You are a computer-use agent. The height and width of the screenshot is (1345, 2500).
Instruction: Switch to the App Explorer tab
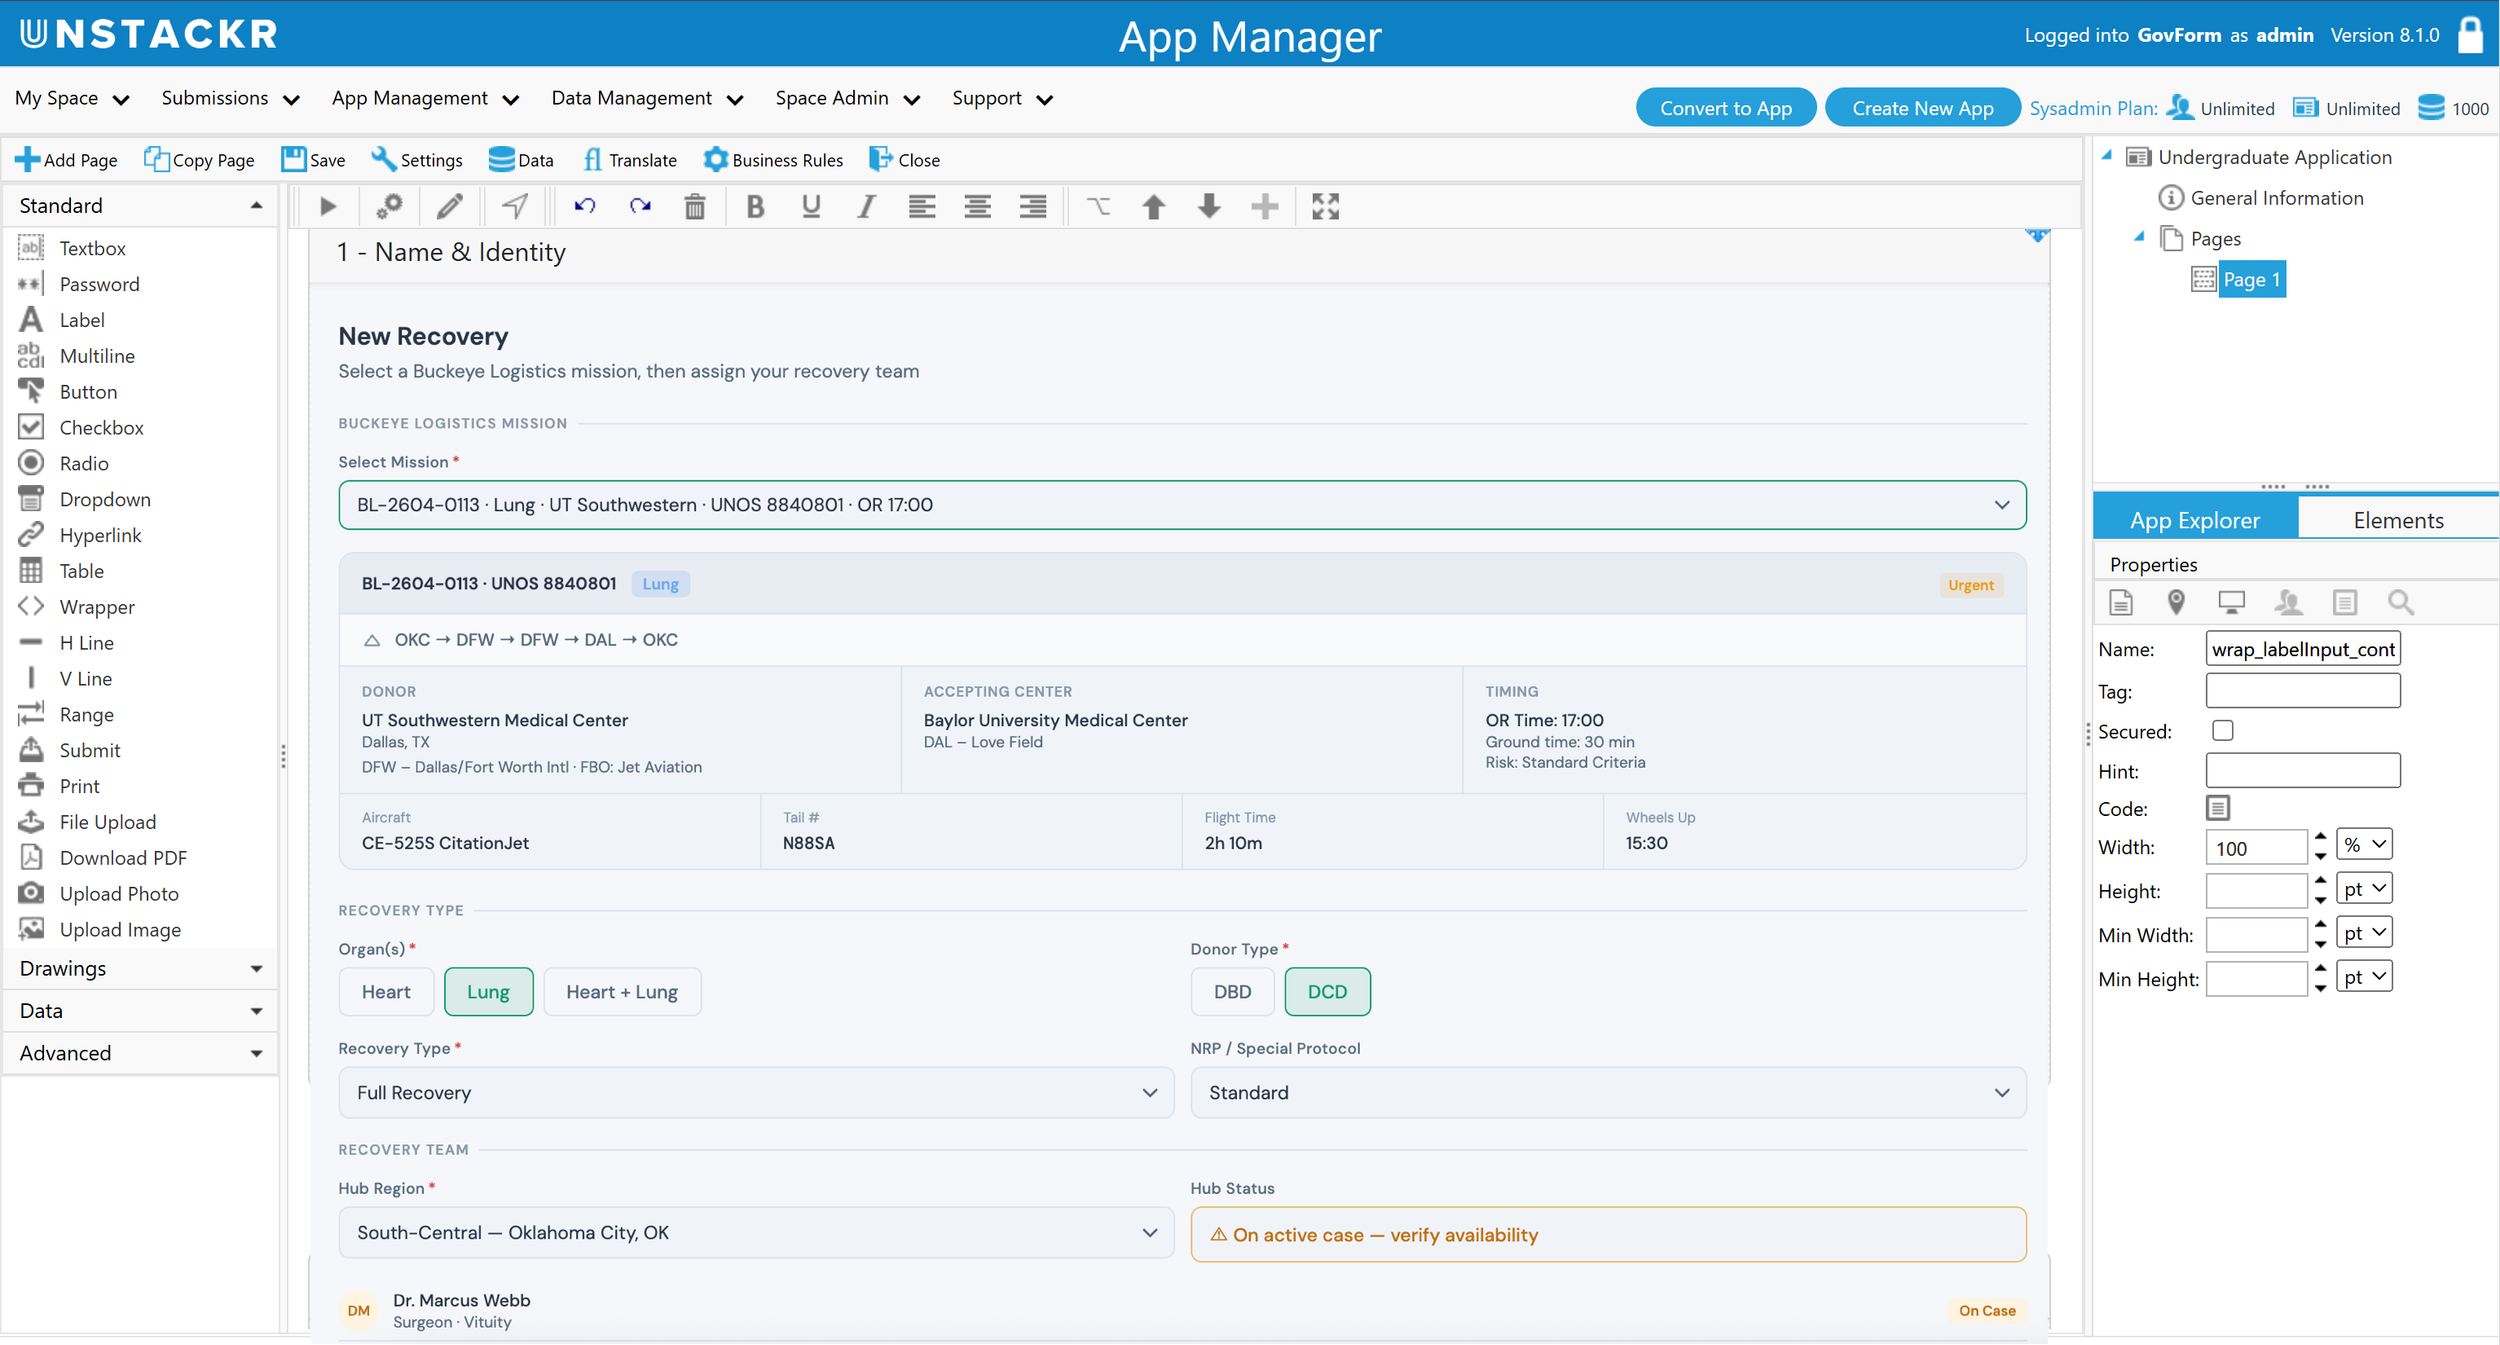pyautogui.click(x=2195, y=520)
